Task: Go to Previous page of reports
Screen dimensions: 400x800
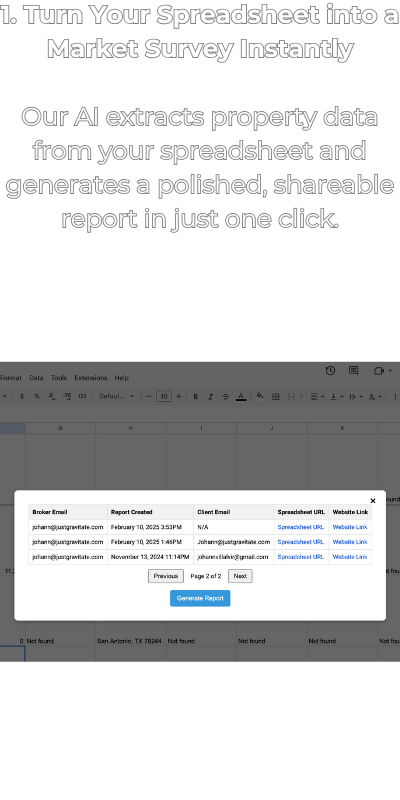Action: 166,576
